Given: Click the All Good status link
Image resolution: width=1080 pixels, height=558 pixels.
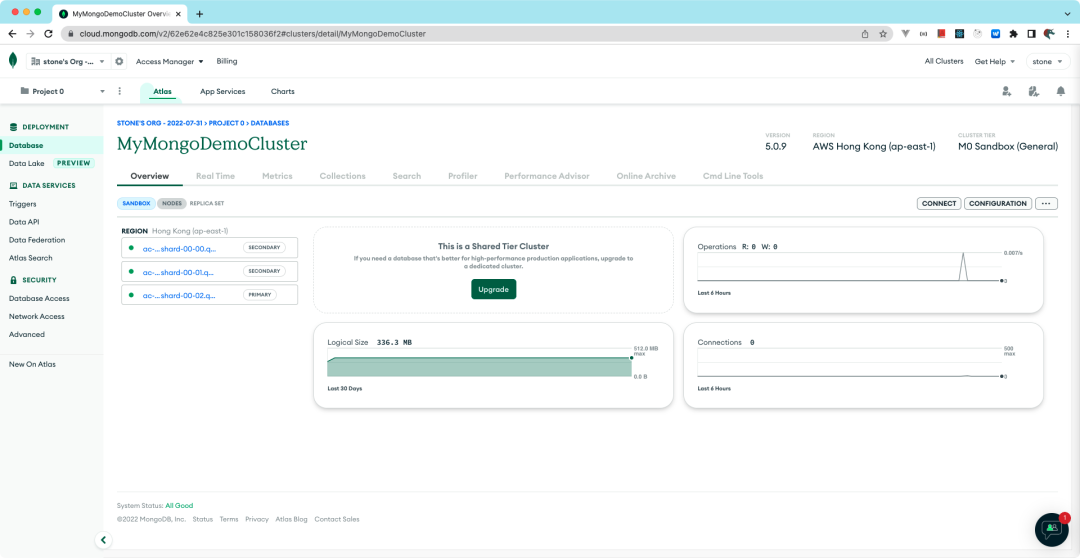Looking at the screenshot, I should pos(179,506).
